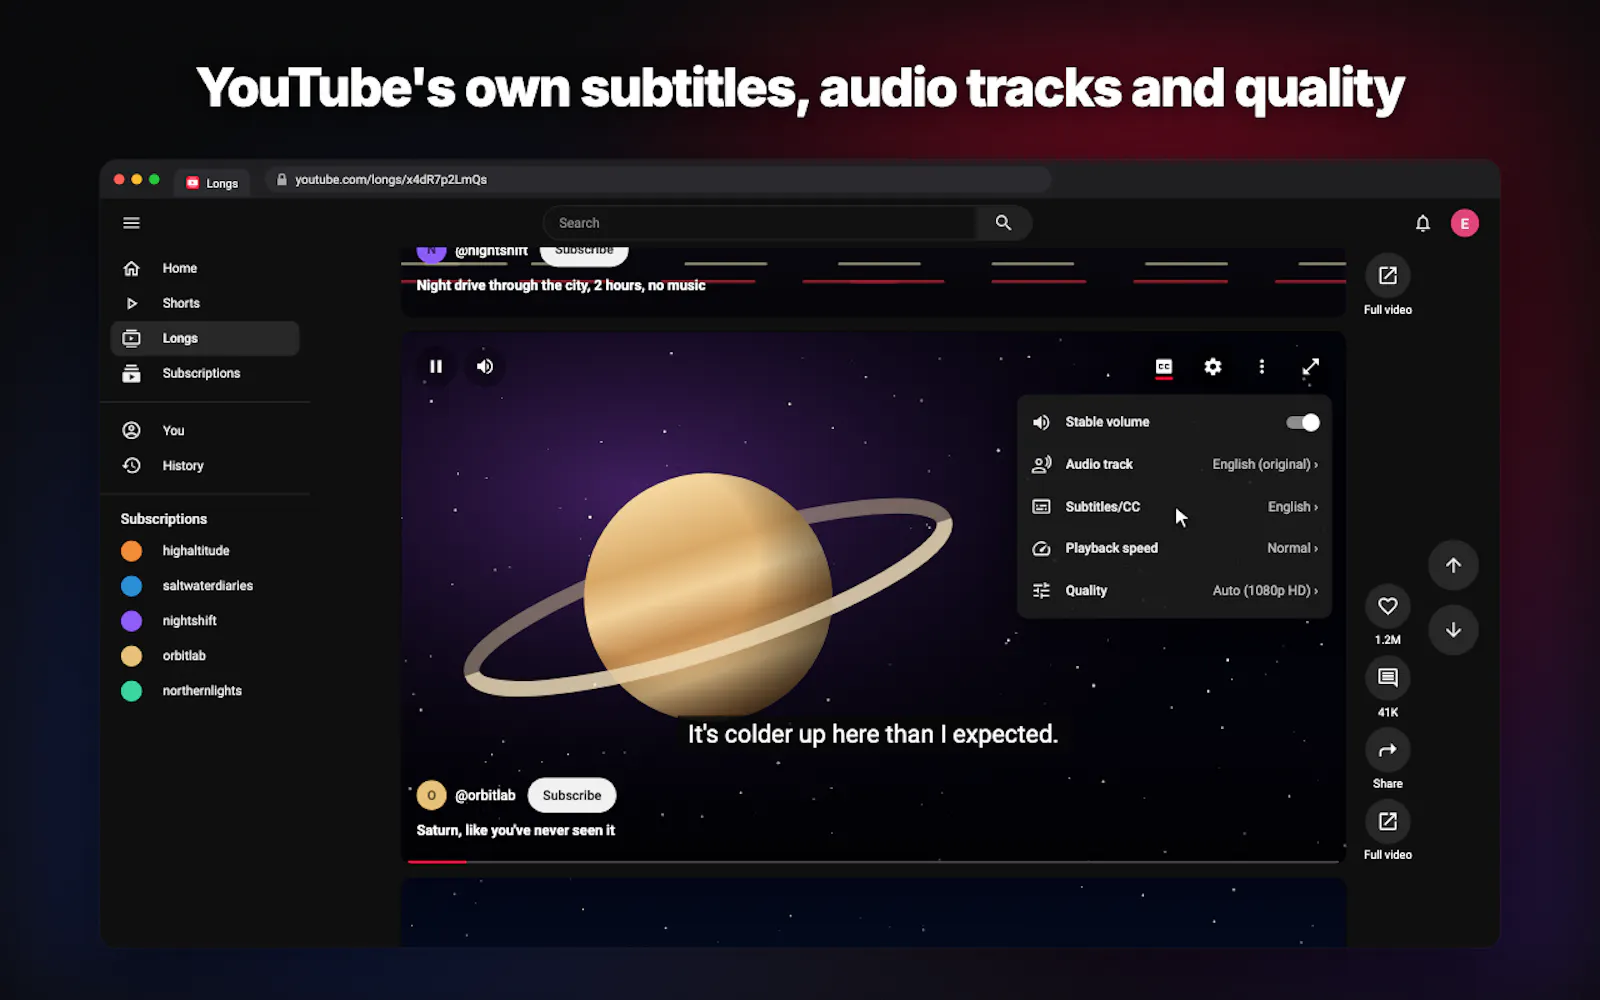Go to the next video arrow
The image size is (1600, 1000).
click(x=1453, y=630)
